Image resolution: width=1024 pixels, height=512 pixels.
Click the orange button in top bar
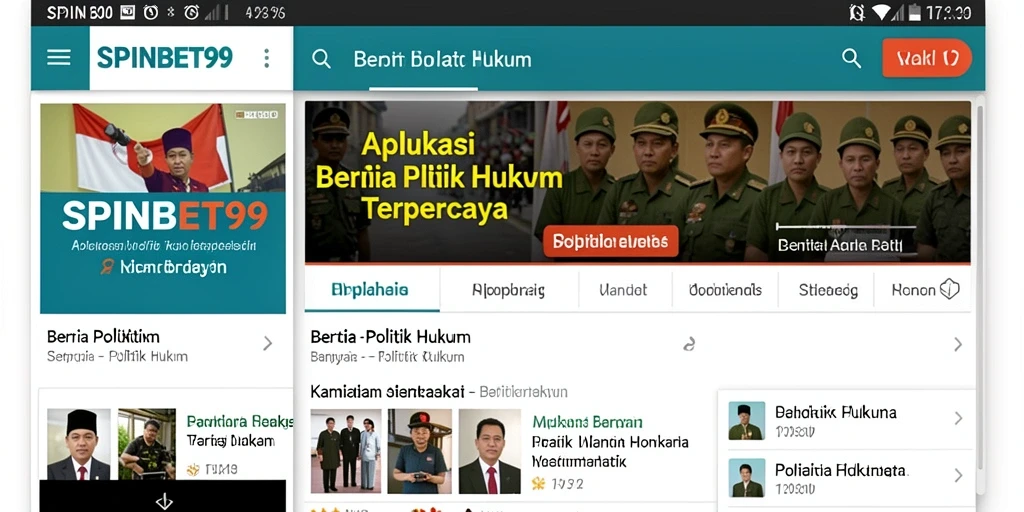pos(927,58)
